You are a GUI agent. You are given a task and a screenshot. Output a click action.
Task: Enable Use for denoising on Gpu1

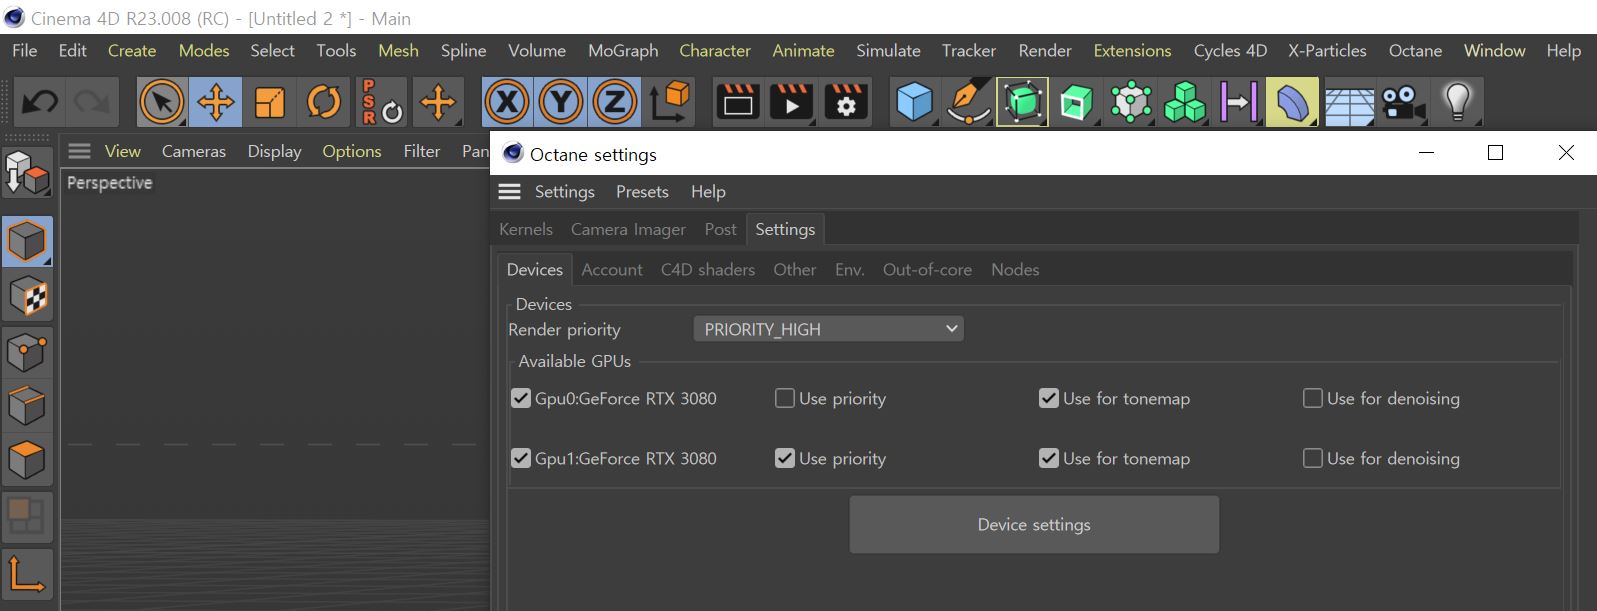click(x=1313, y=458)
